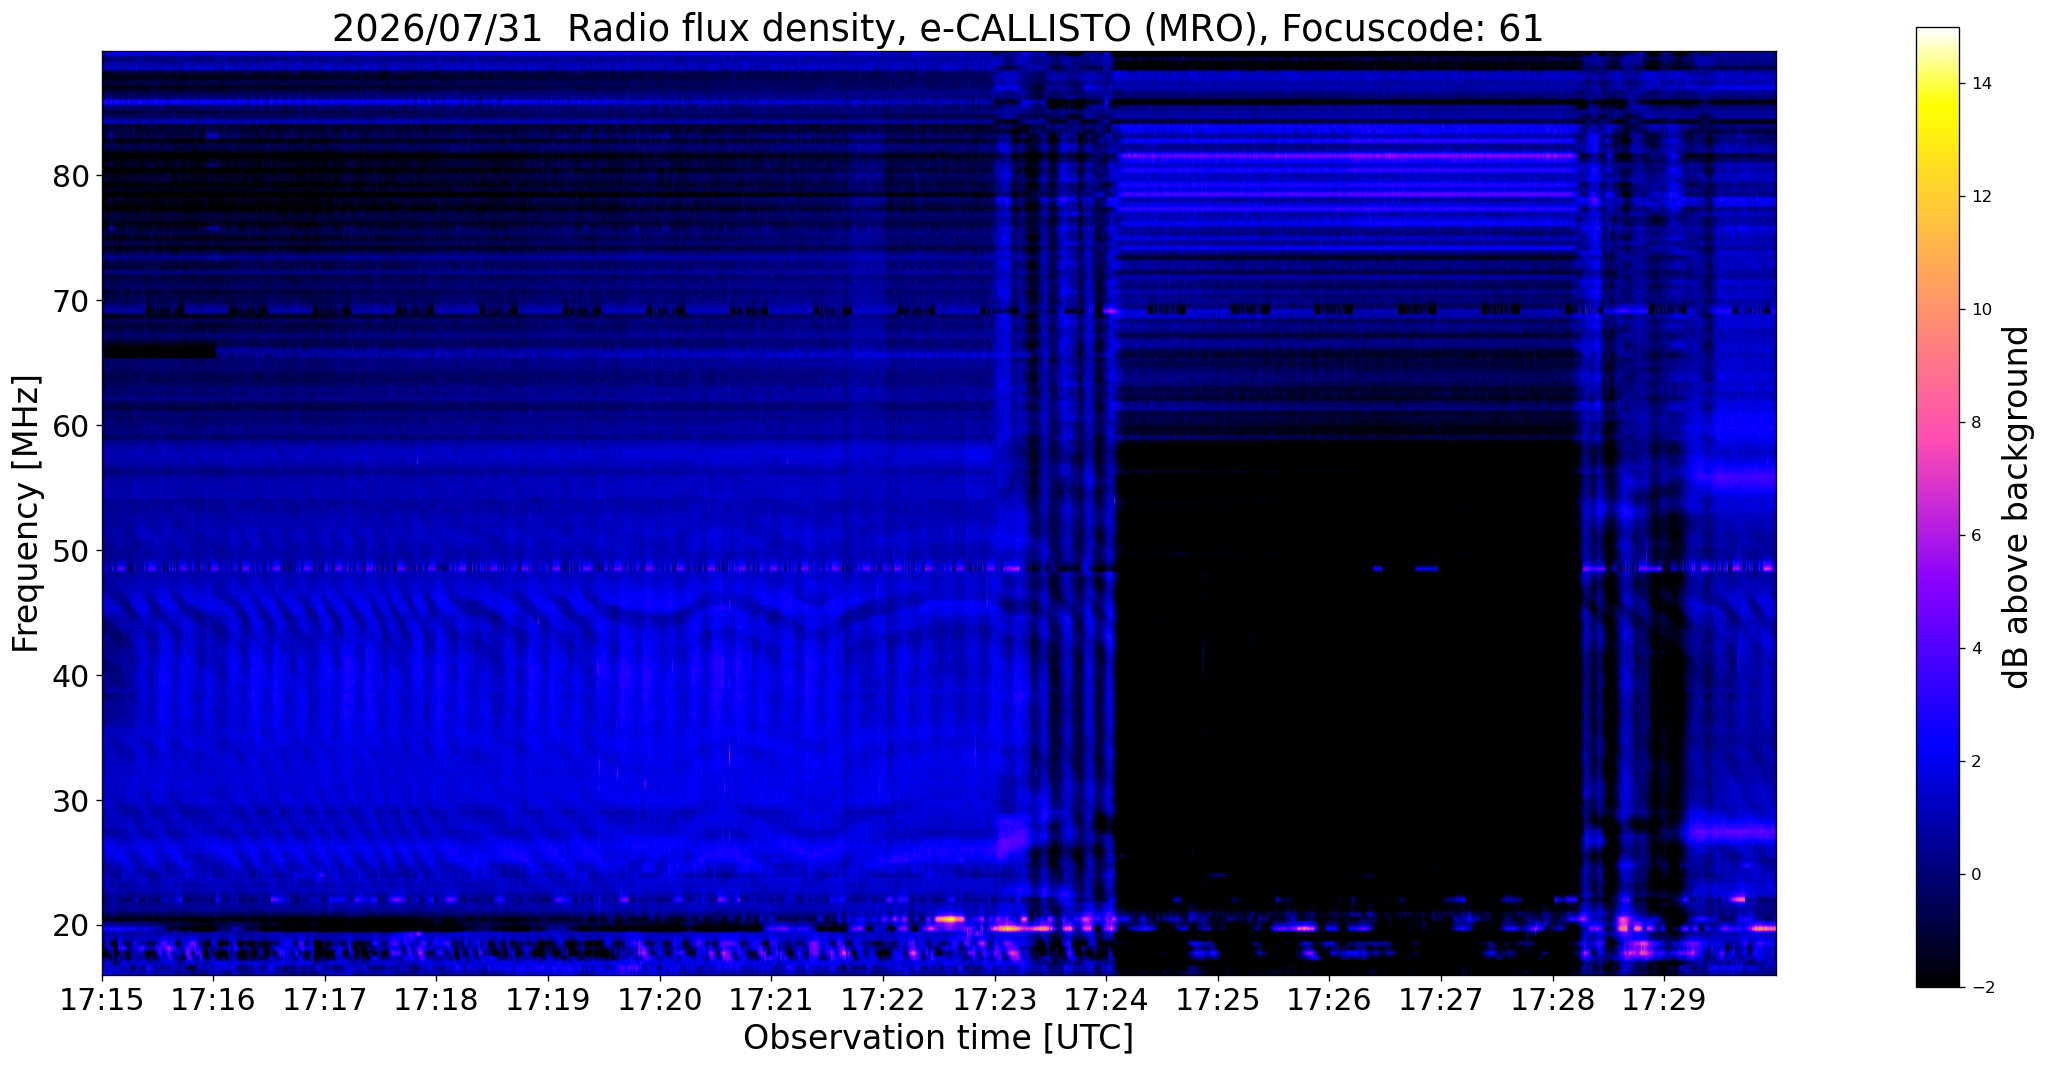Image resolution: width=2047 pixels, height=1067 pixels.
Task: Click the colorbar tick value 8
Action: tap(1975, 423)
